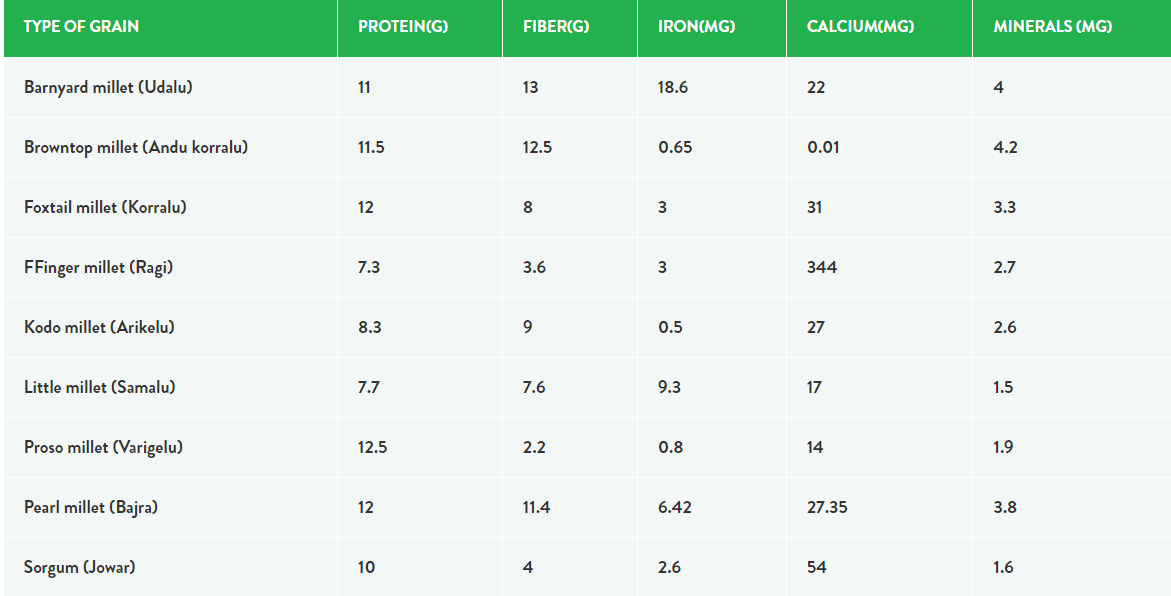Select the Foxtail millet (Korralu) row name
The height and width of the screenshot is (596, 1171).
[105, 207]
